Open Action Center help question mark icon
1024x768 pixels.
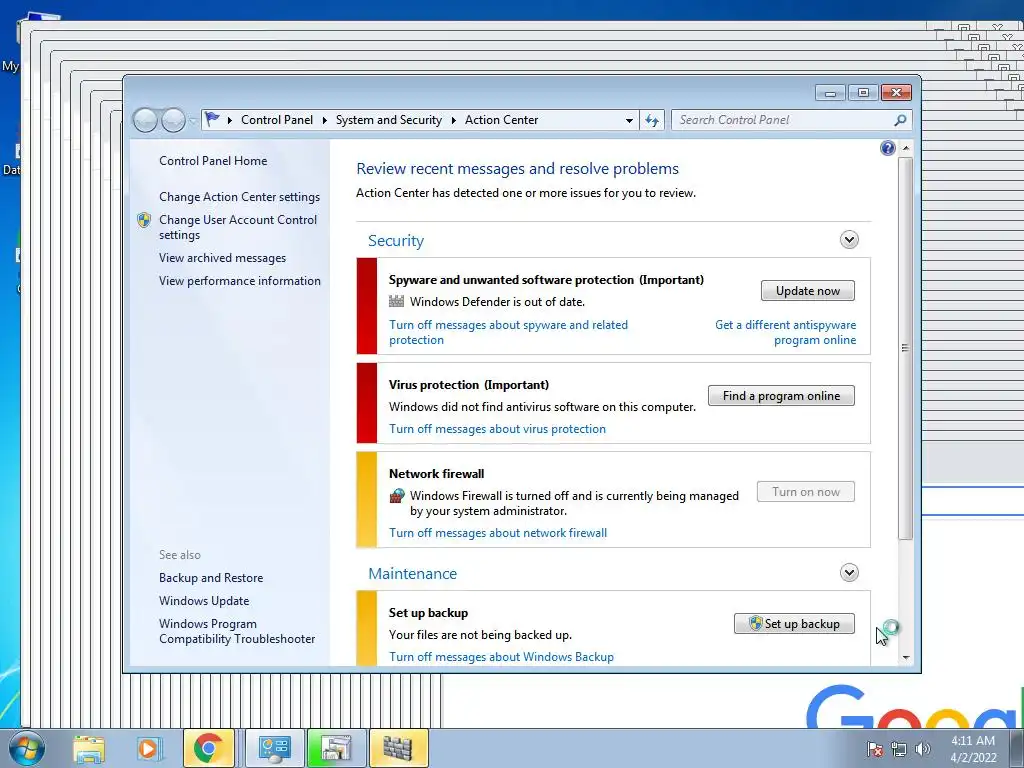pyautogui.click(x=888, y=148)
